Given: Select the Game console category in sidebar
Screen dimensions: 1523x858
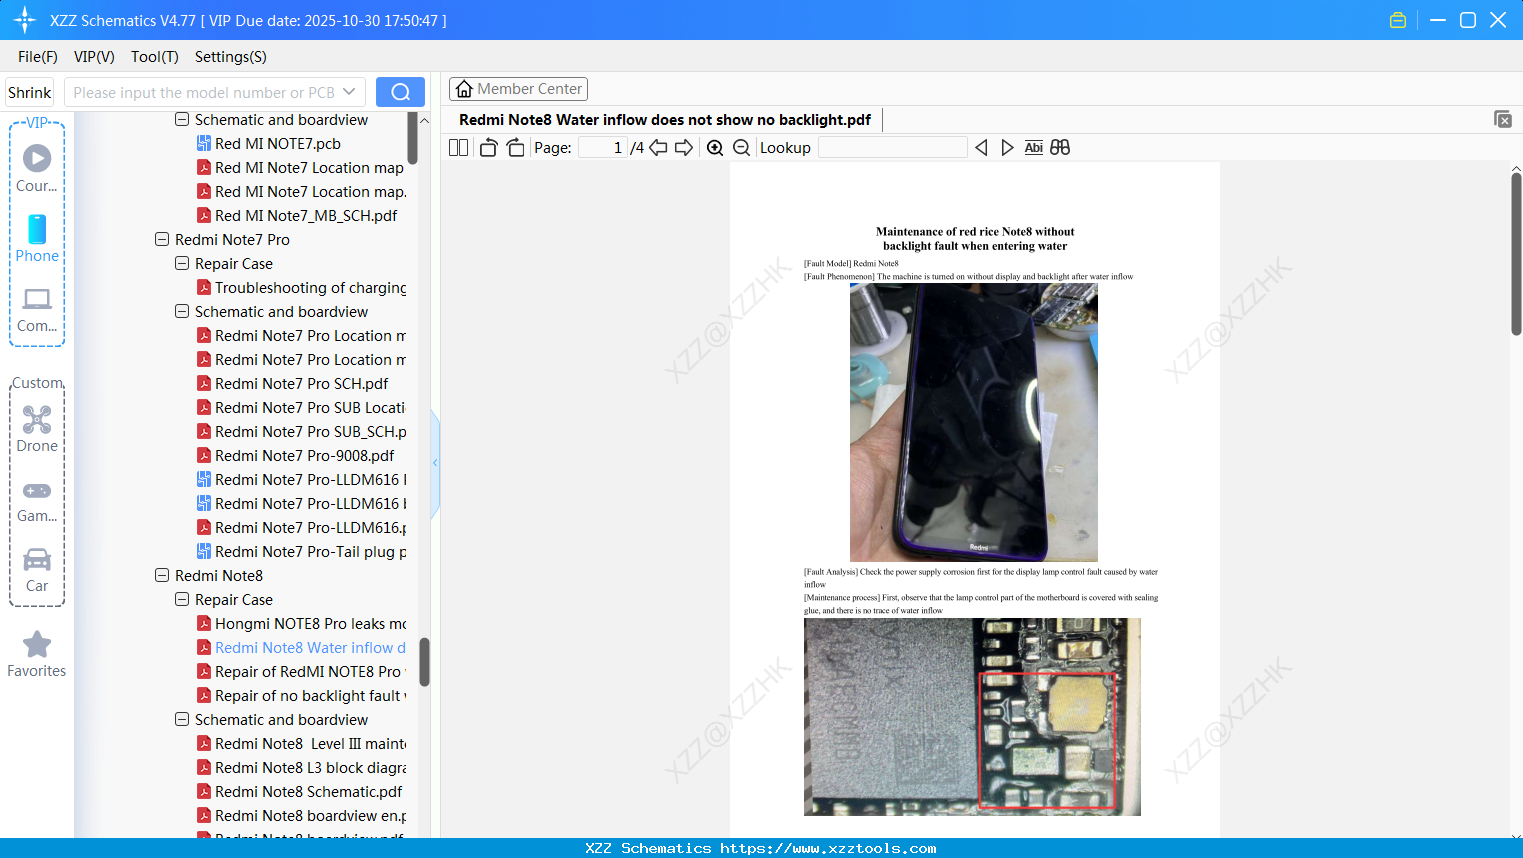Looking at the screenshot, I should coord(37,501).
